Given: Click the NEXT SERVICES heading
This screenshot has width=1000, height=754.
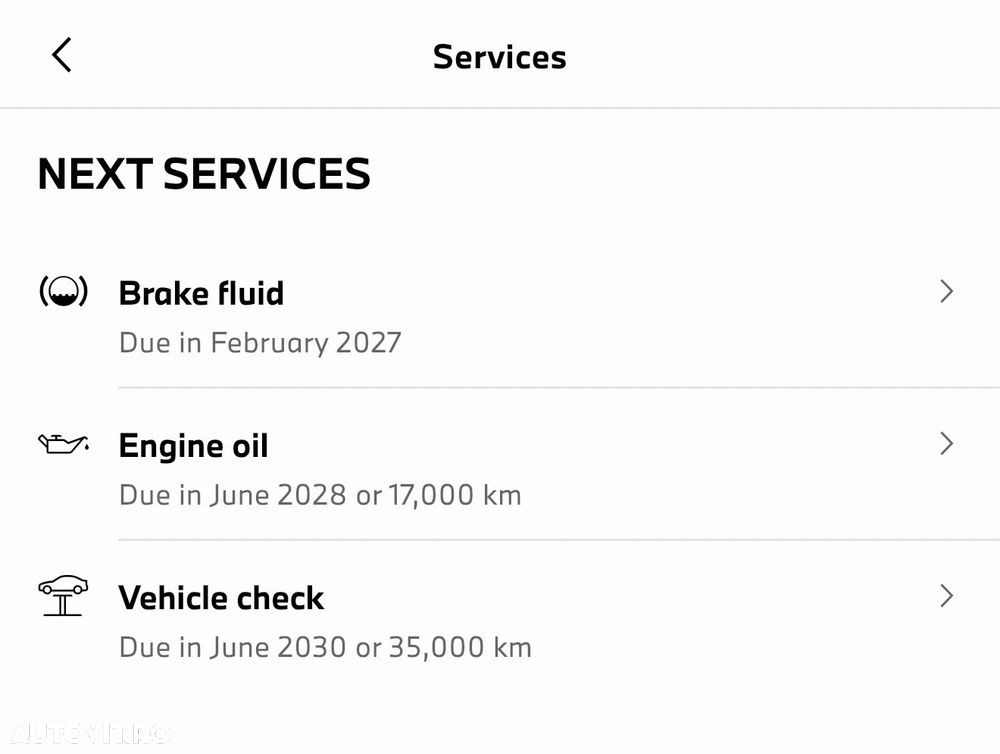Looking at the screenshot, I should point(204,174).
